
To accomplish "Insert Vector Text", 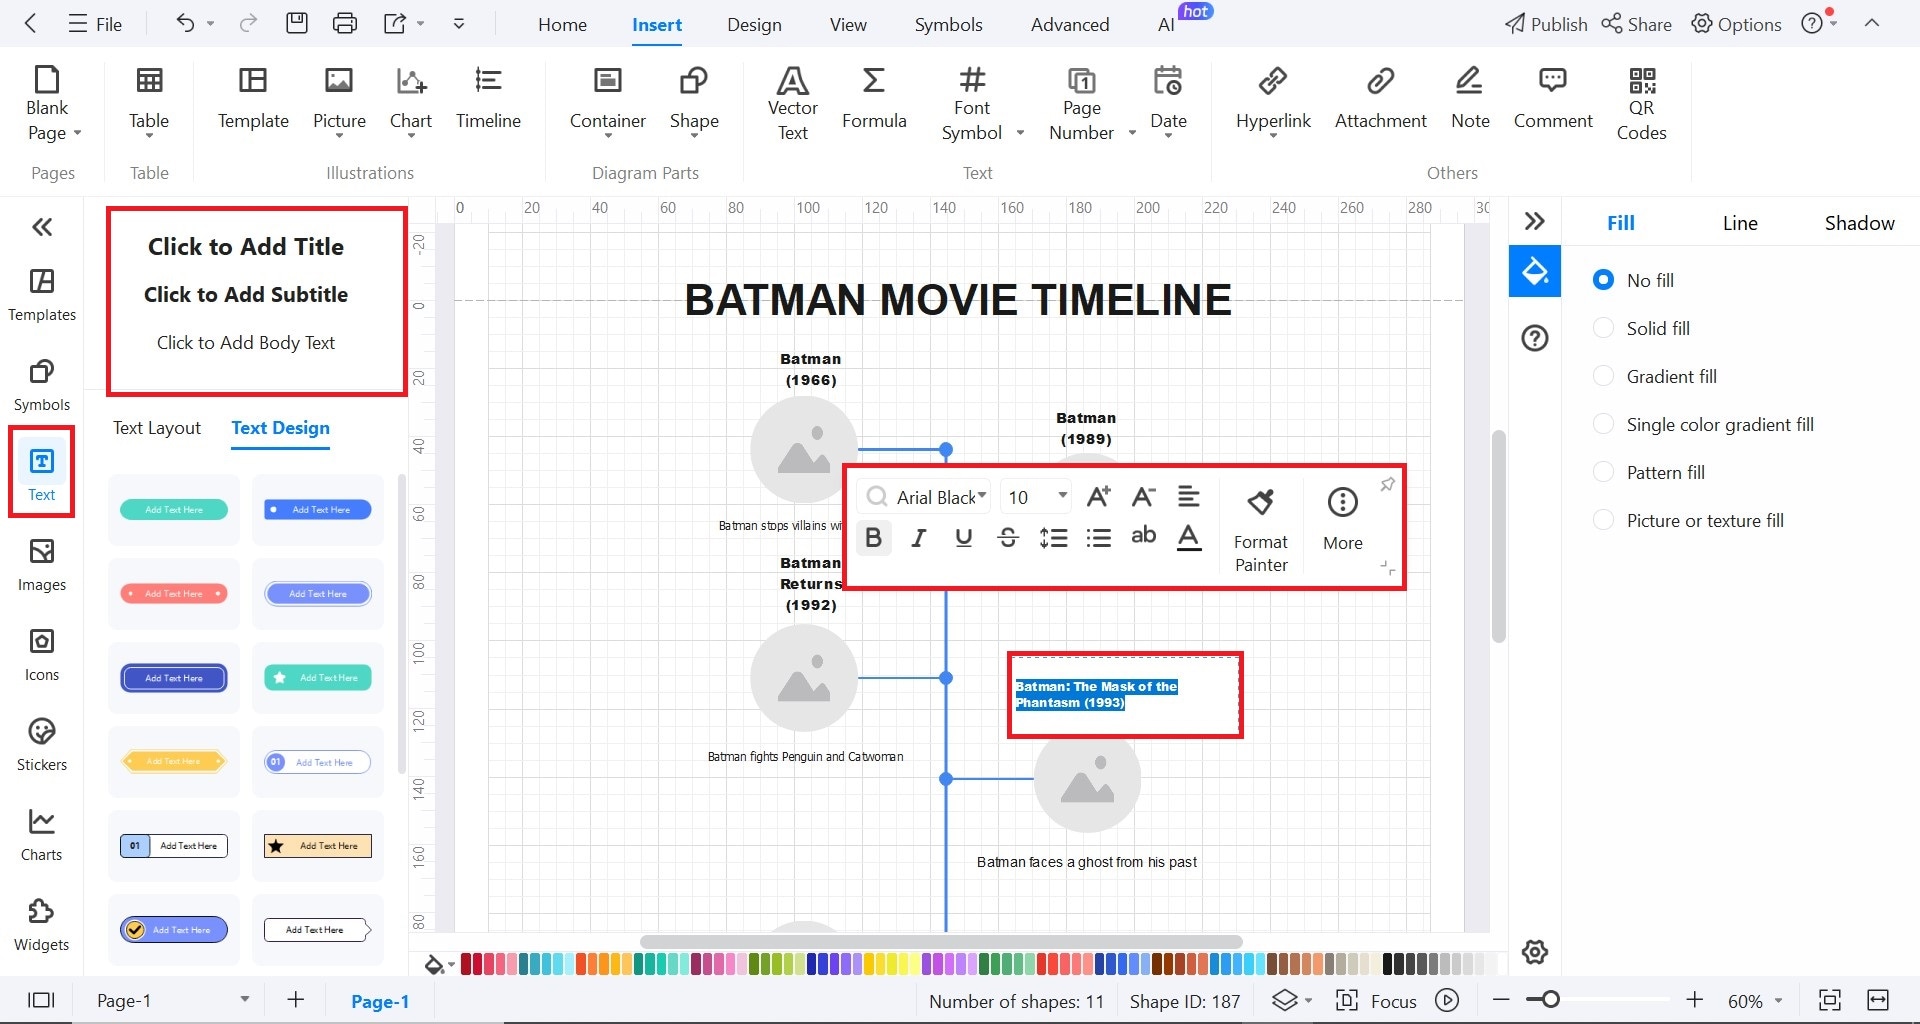I will [x=792, y=103].
